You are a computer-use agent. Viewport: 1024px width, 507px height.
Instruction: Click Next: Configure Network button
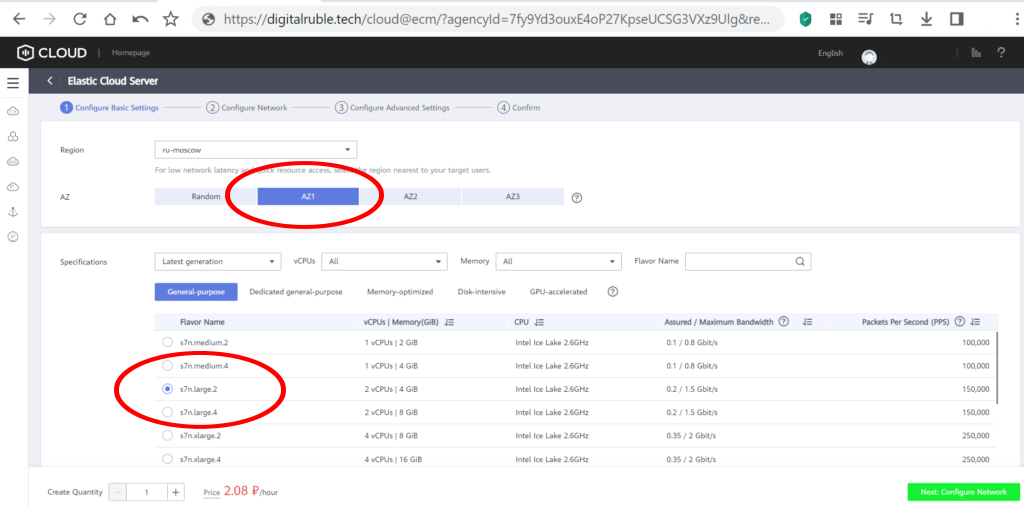pyautogui.click(x=963, y=492)
